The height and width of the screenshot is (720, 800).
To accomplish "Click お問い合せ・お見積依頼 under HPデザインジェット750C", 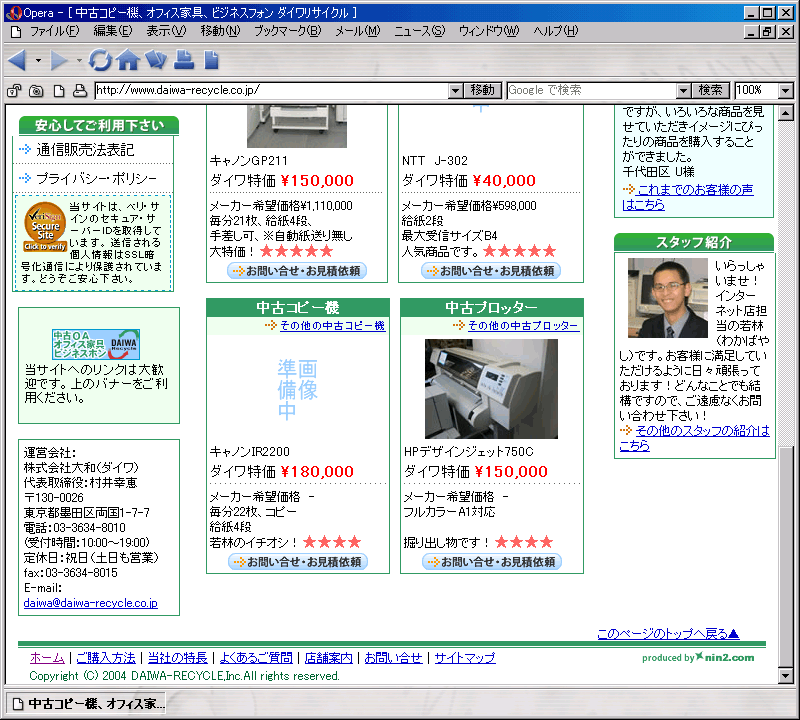I will tap(492, 562).
